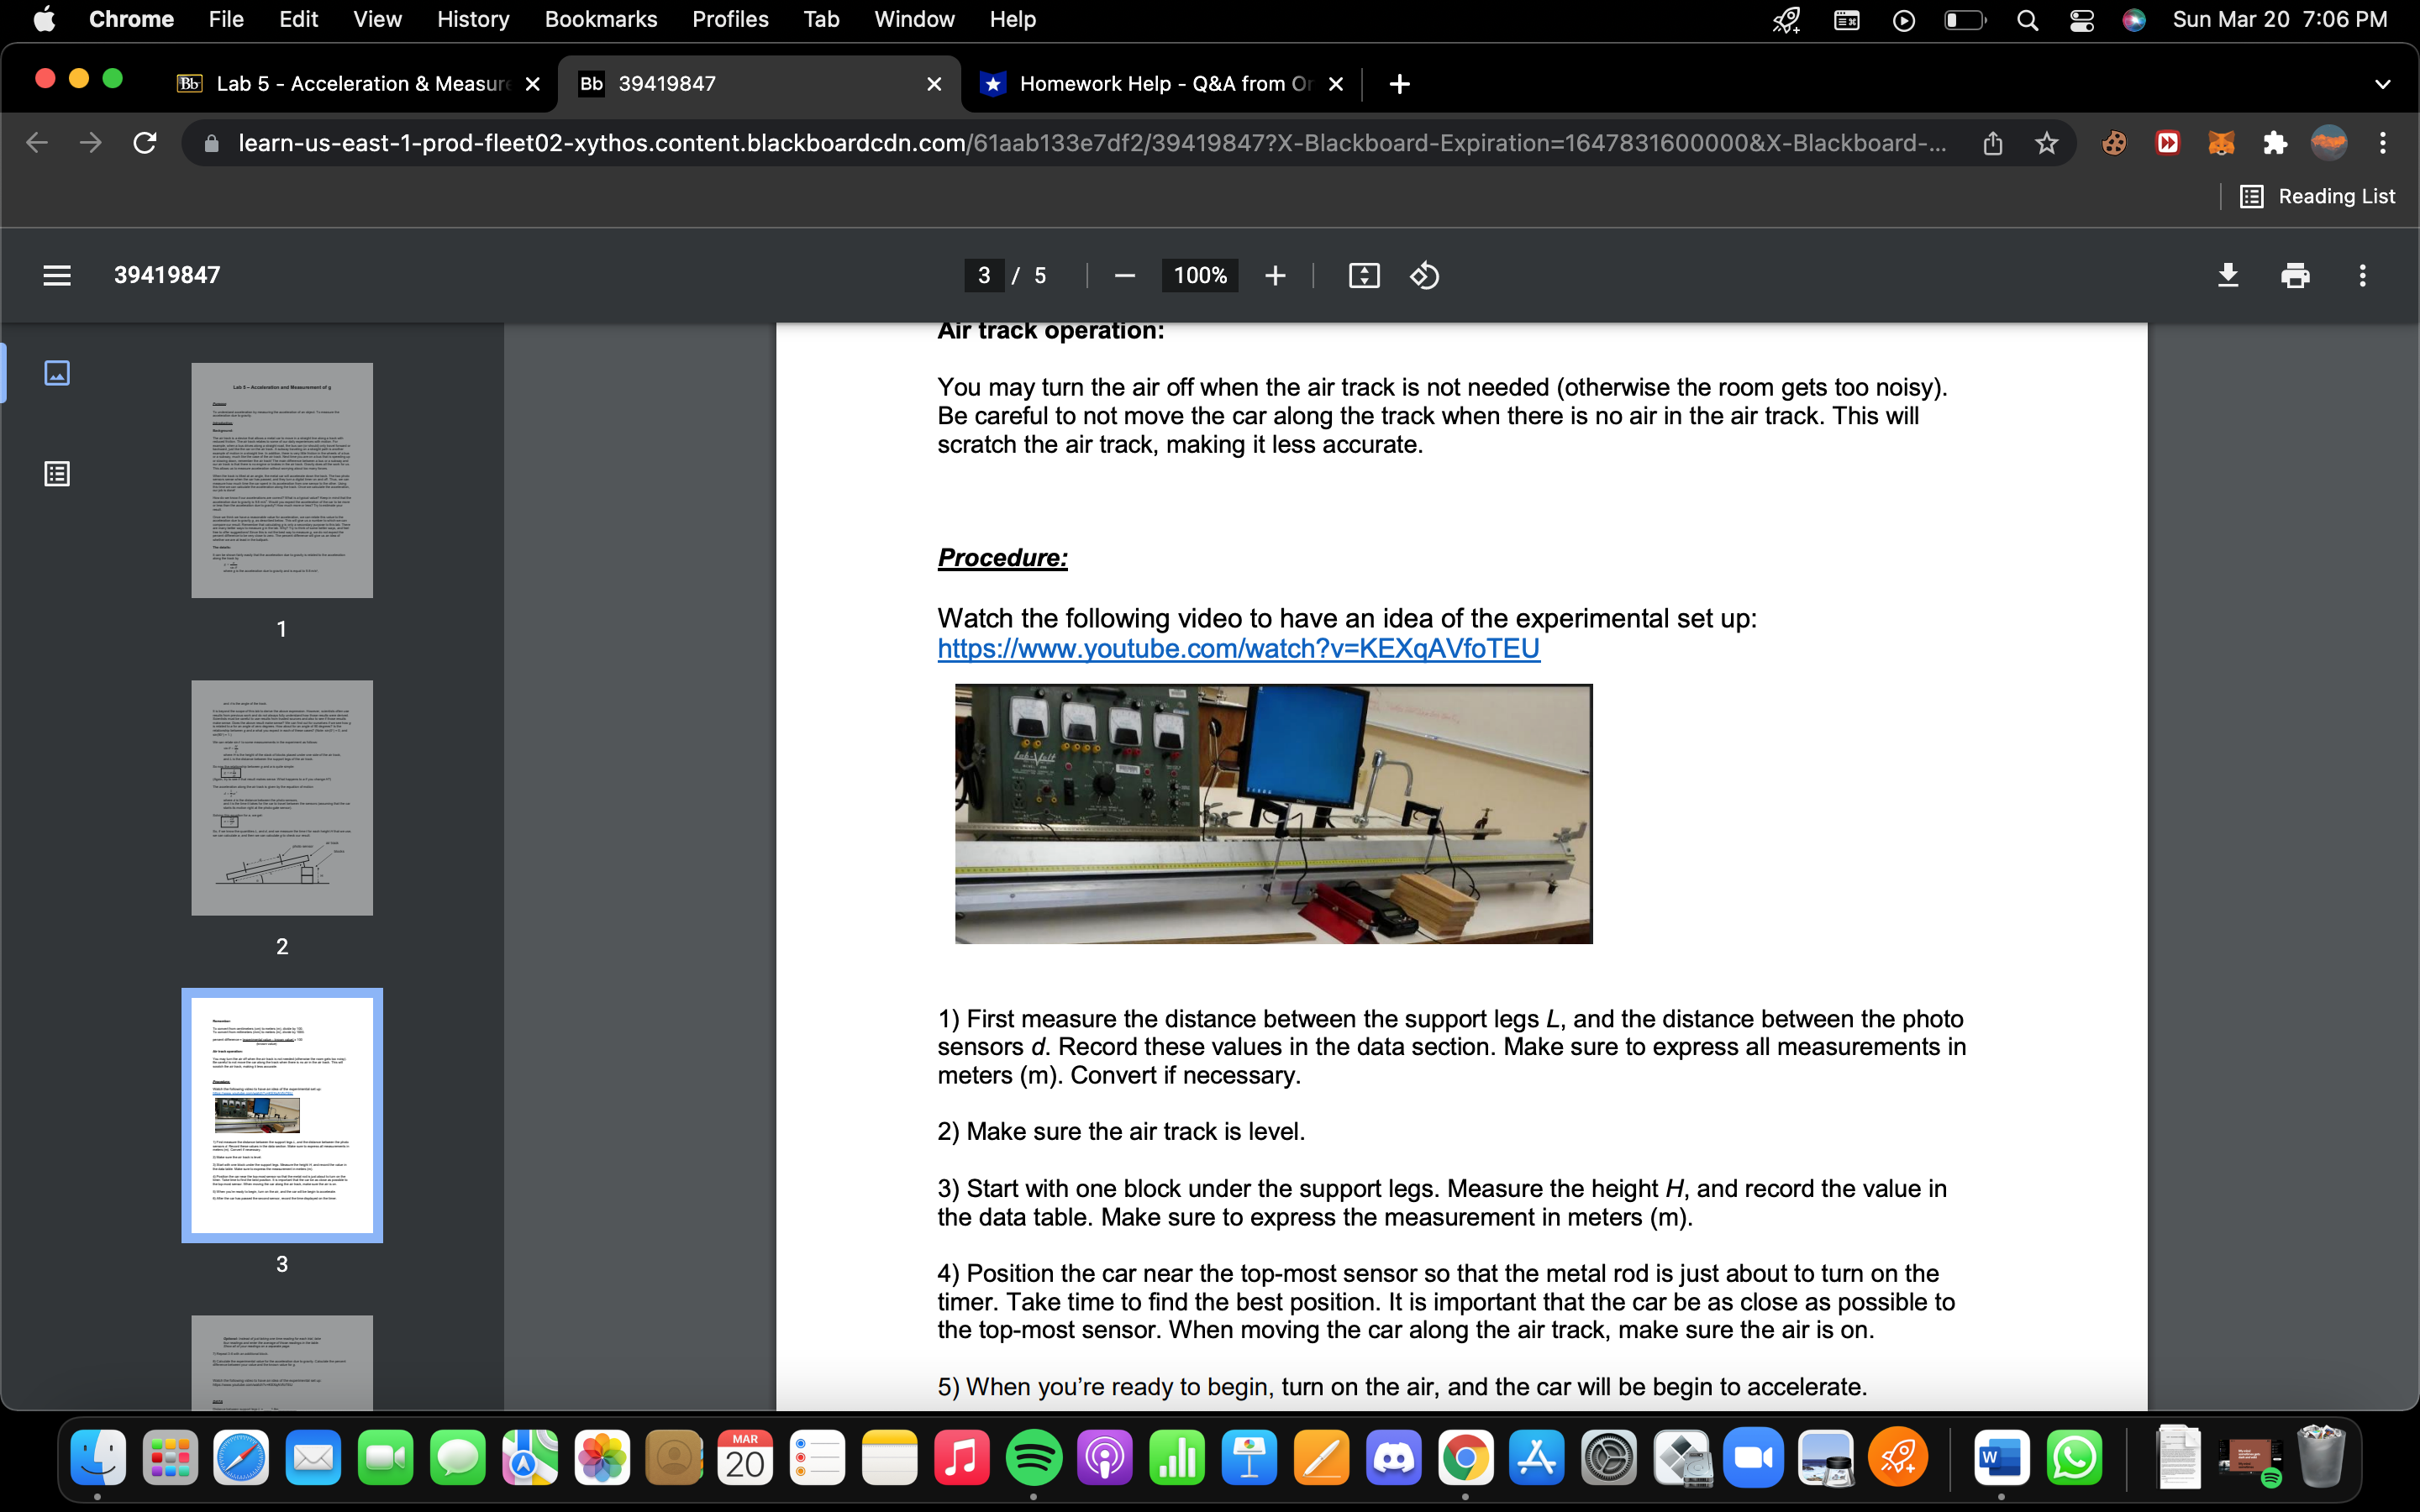The height and width of the screenshot is (1512, 2420).
Task: Zoom in on the PDF document
Action: click(1276, 275)
